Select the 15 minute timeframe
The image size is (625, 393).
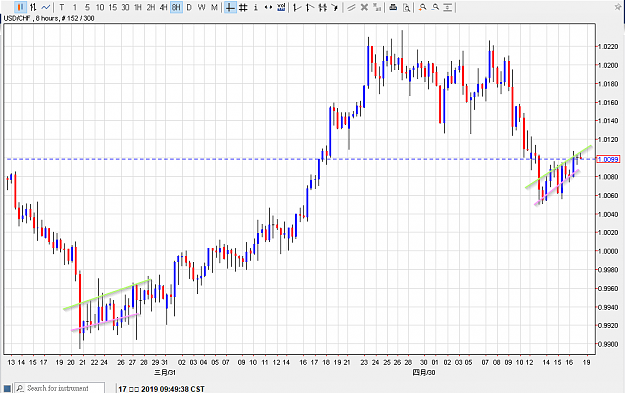pyautogui.click(x=113, y=7)
